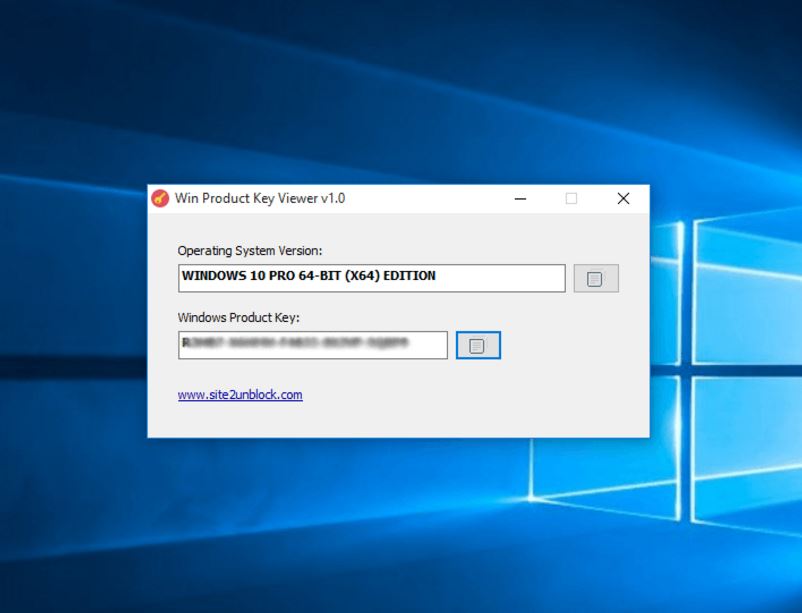Click the copy icon beside Windows Product Key
This screenshot has height=613, width=802.
[478, 345]
